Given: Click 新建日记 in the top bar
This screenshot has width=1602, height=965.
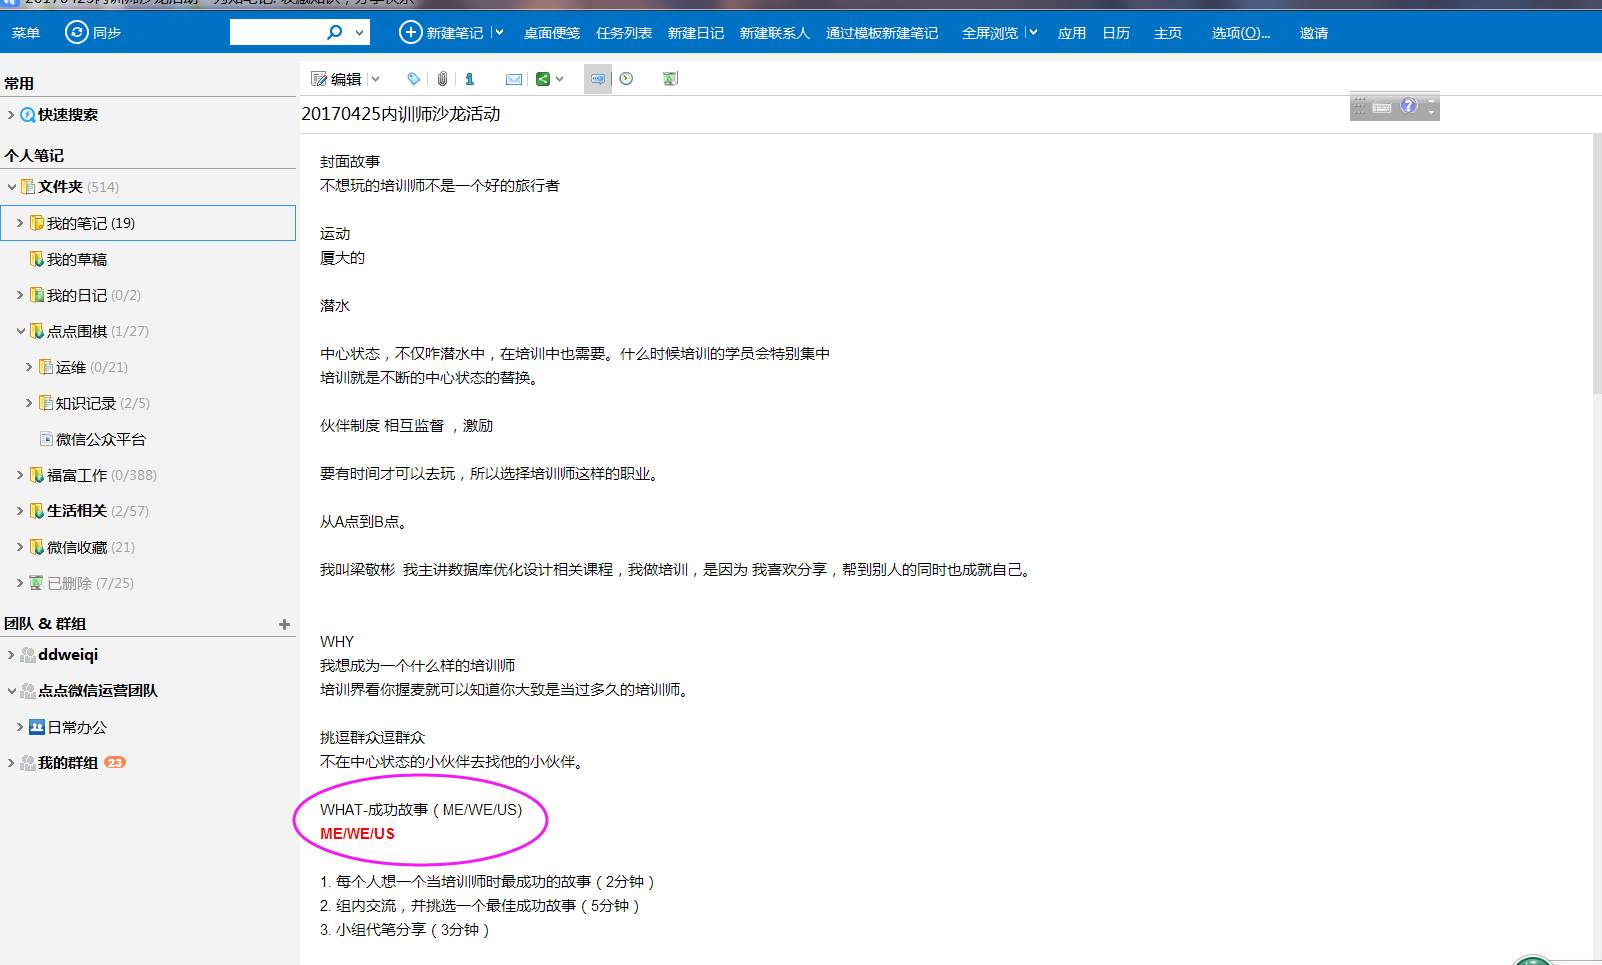Looking at the screenshot, I should [x=696, y=33].
